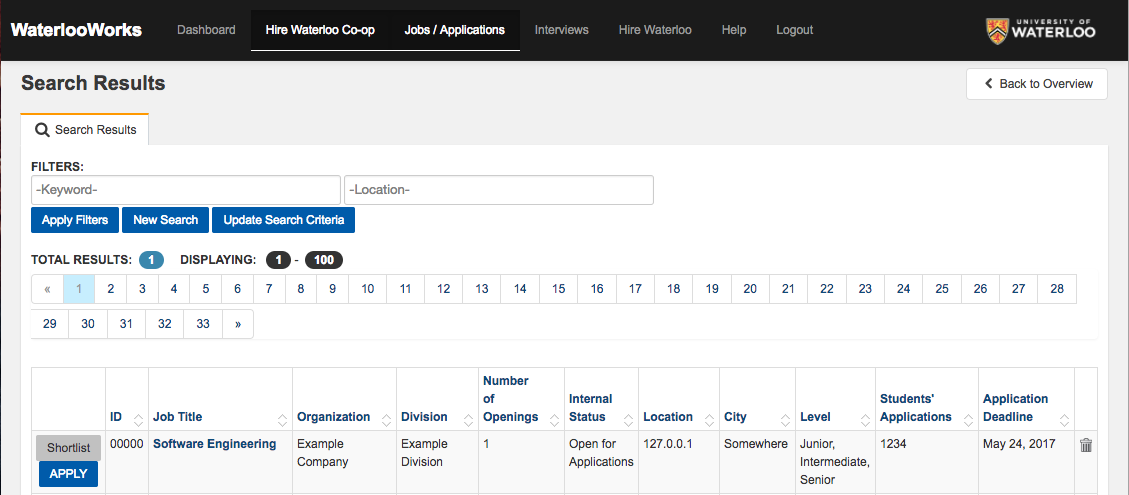The image size is (1129, 495).
Task: Open Jobs / Applications menu
Action: tap(454, 30)
